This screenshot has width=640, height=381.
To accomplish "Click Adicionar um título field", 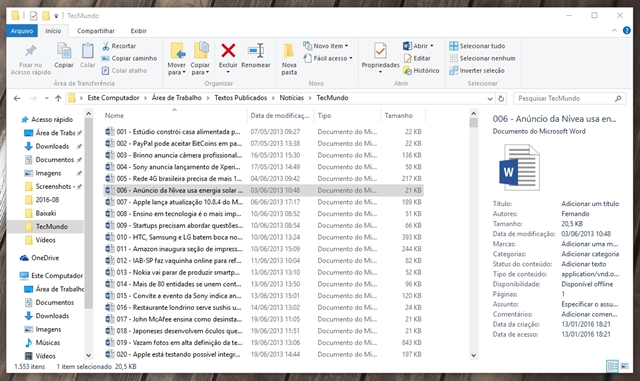I will (x=590, y=204).
